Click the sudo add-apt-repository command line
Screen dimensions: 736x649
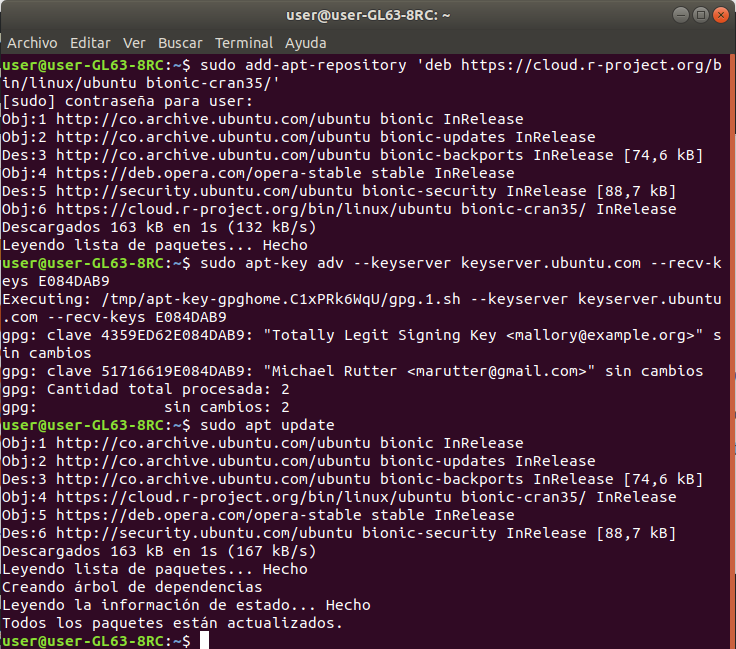362,74
